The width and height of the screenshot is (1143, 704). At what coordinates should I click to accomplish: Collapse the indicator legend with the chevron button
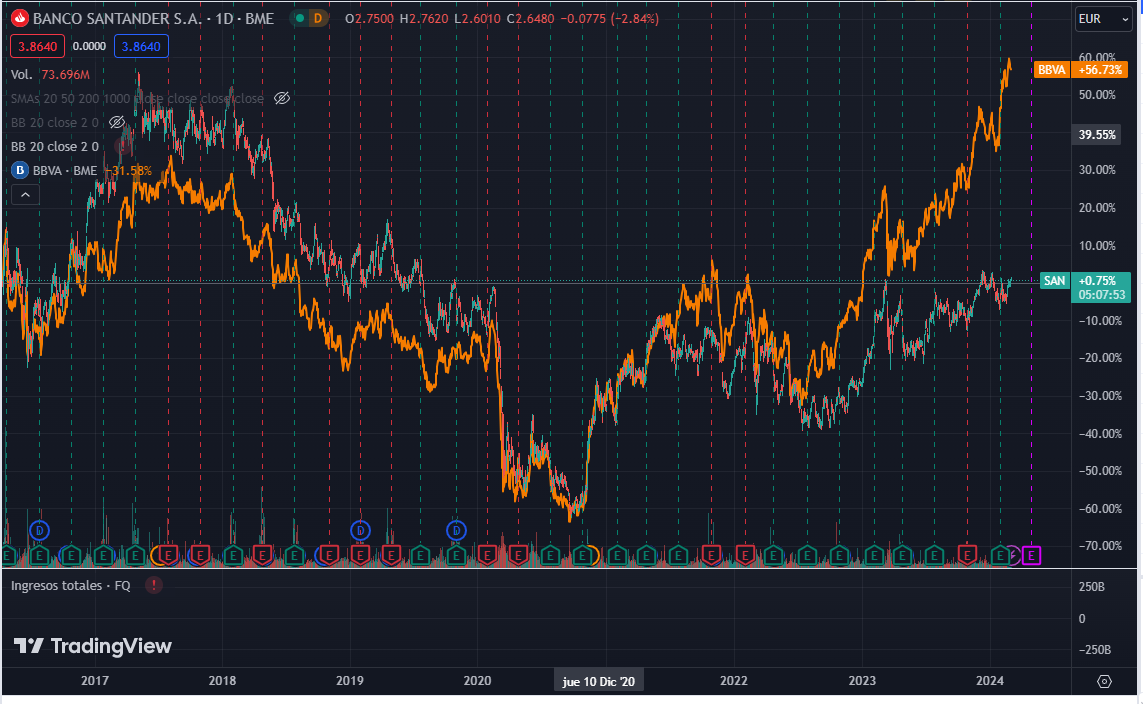pyautogui.click(x=26, y=195)
